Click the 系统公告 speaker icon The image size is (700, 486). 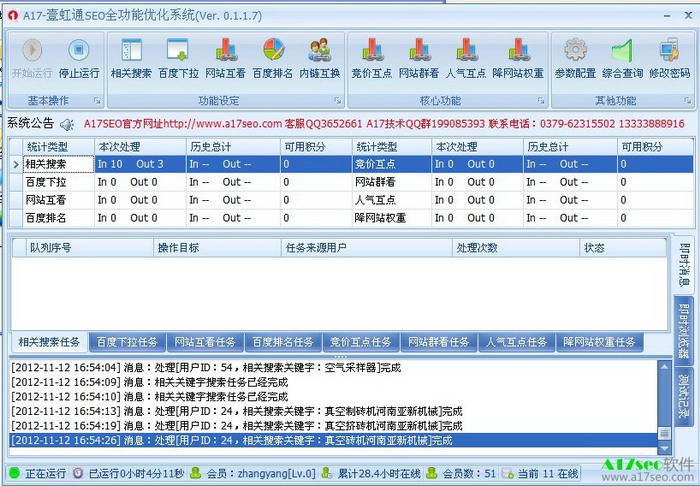67,124
